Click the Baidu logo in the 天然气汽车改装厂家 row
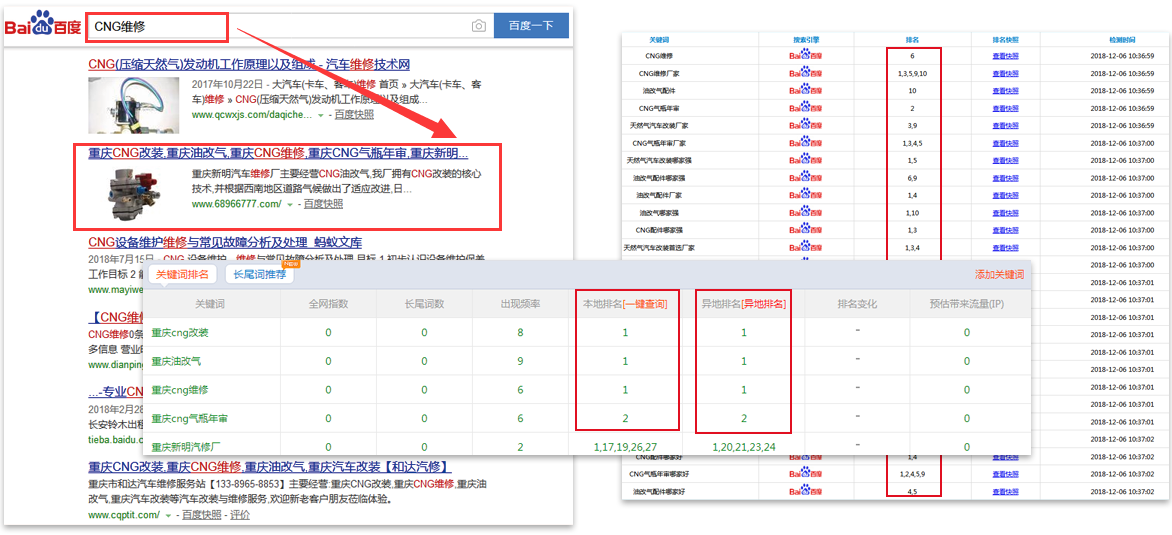Image resolution: width=1172 pixels, height=535 pixels. click(806, 126)
